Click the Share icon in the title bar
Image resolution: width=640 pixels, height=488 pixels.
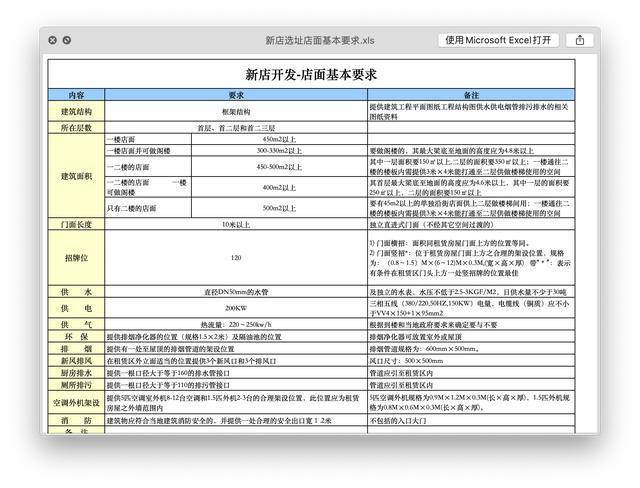[579, 40]
